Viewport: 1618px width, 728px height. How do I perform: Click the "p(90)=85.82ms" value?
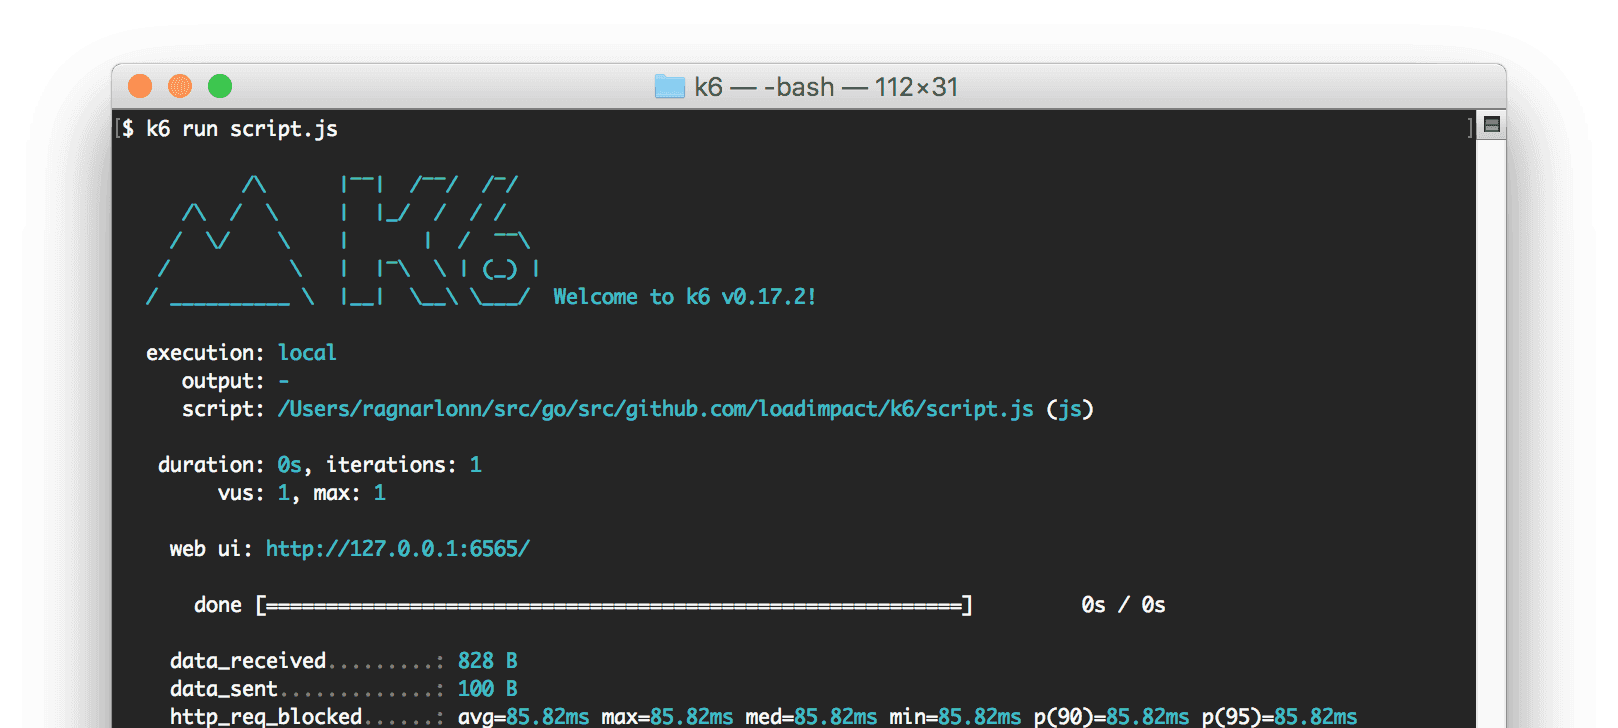coord(1112,717)
